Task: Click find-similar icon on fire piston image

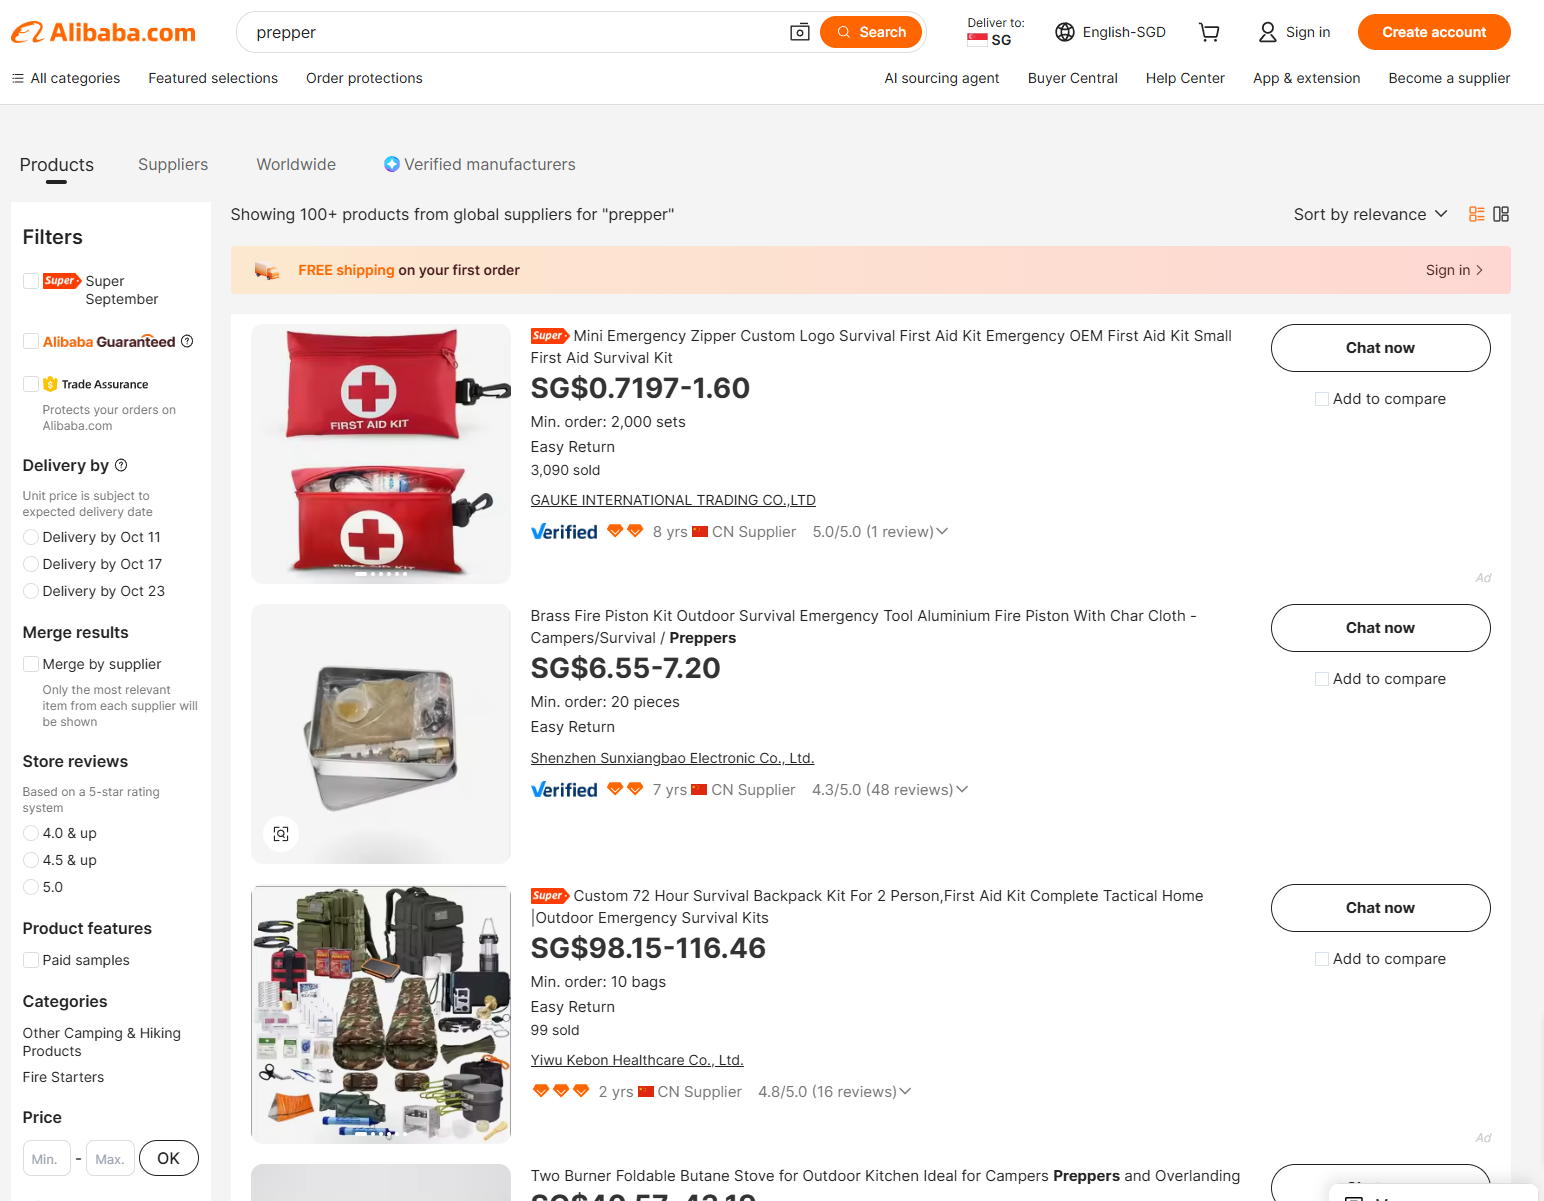Action: (x=281, y=834)
